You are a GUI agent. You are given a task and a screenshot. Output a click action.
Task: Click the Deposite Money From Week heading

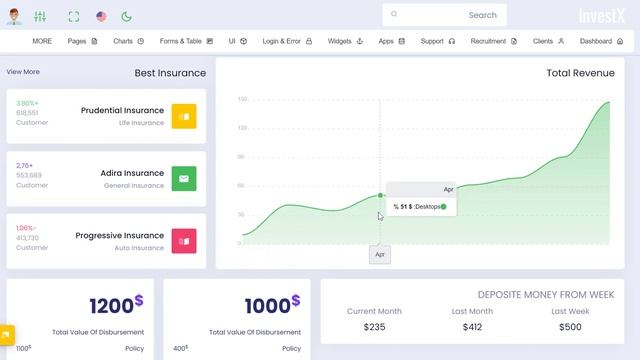pos(546,295)
